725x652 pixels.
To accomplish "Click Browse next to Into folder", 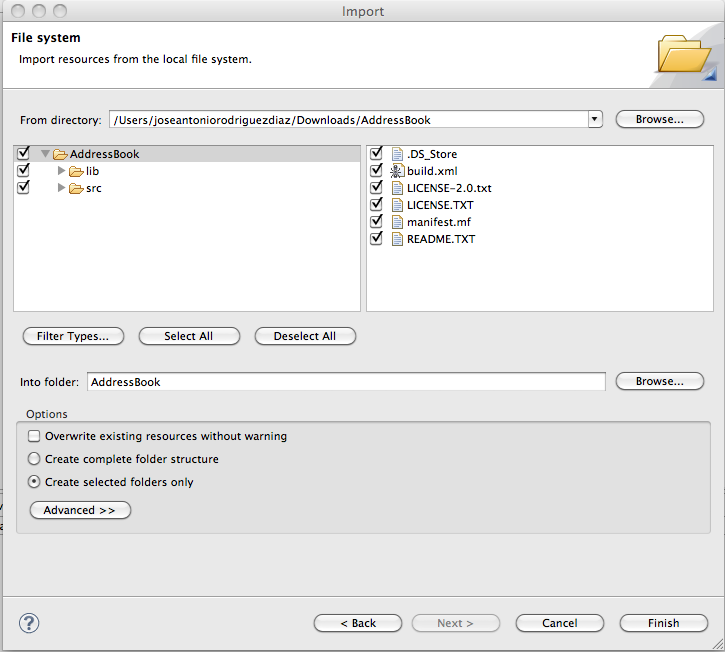I will click(660, 381).
